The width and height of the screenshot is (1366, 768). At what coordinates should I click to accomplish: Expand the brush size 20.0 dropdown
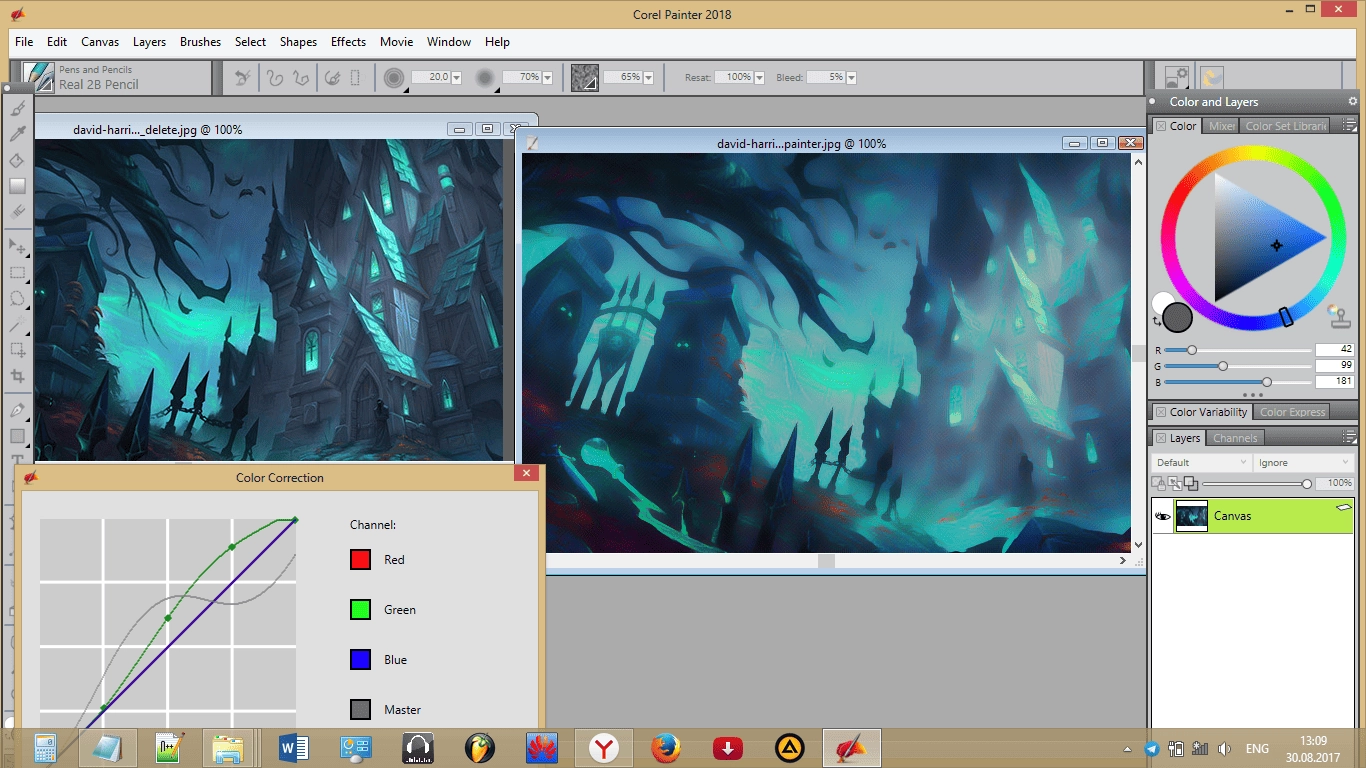tap(457, 77)
